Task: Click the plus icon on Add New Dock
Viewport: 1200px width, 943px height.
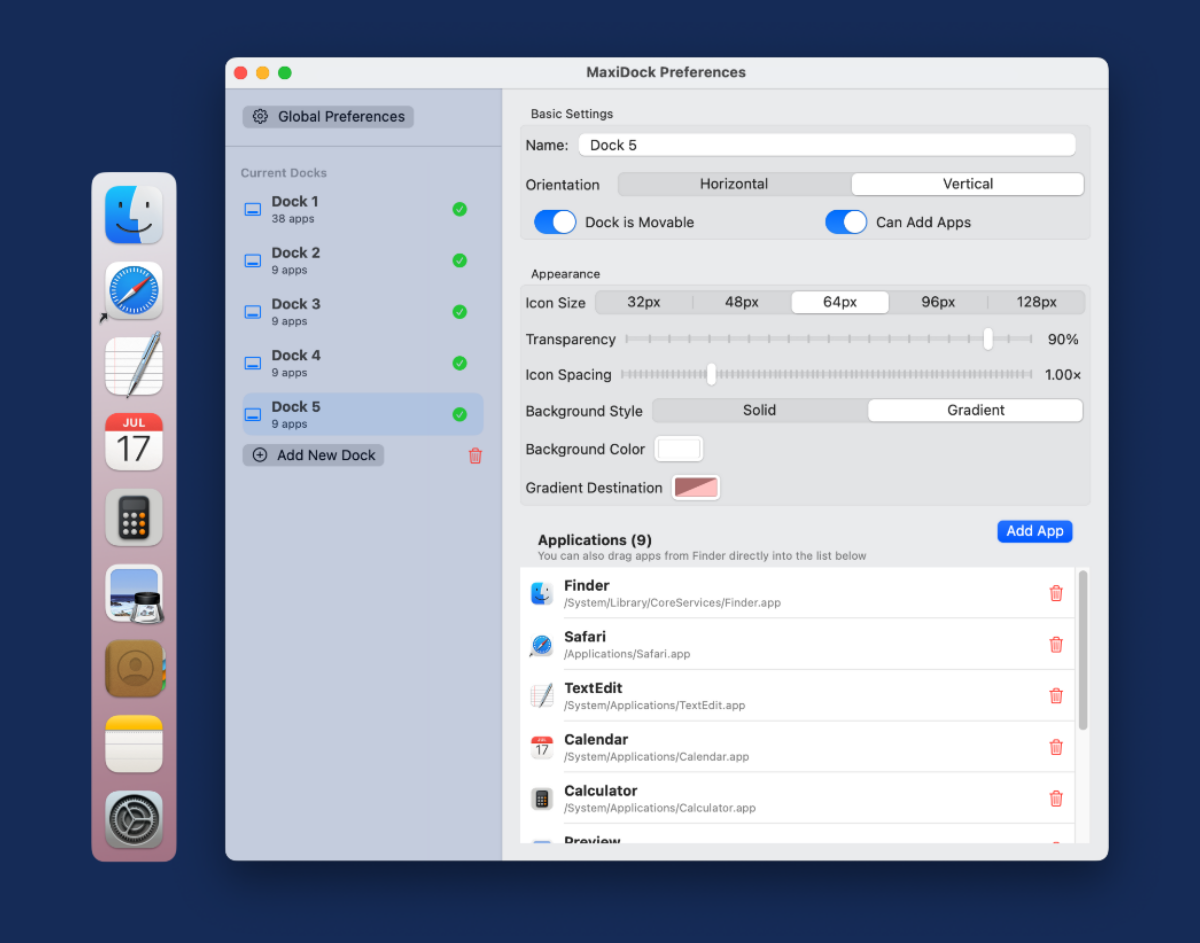Action: pyautogui.click(x=260, y=455)
